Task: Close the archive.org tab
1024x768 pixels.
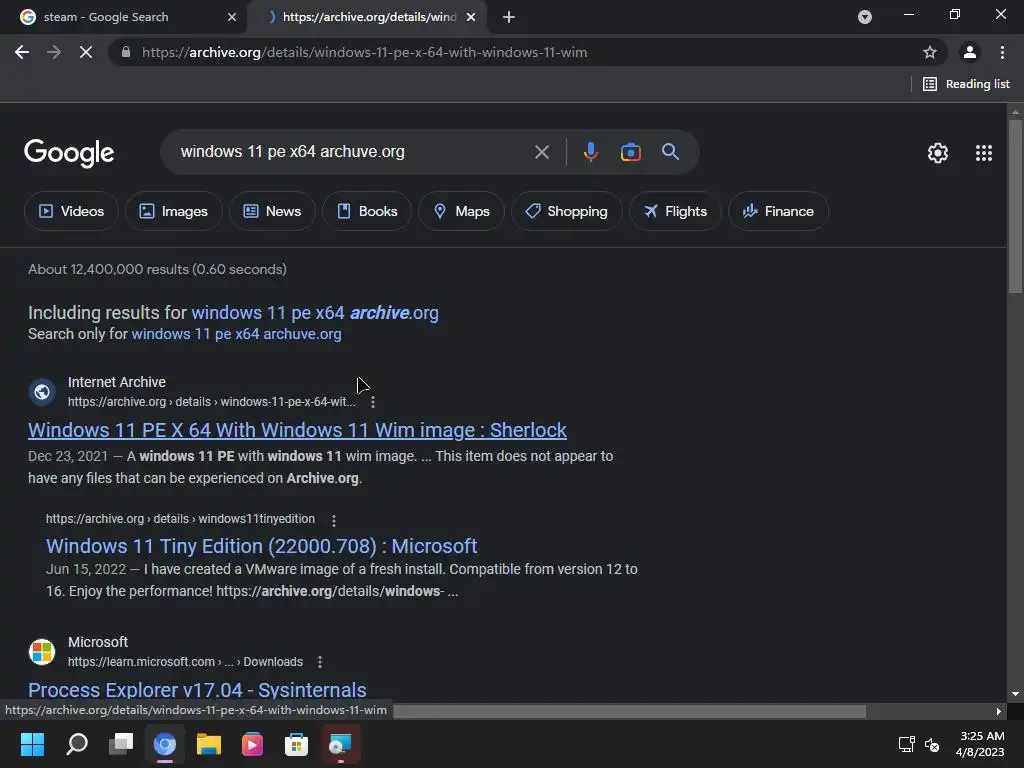Action: coord(471,17)
